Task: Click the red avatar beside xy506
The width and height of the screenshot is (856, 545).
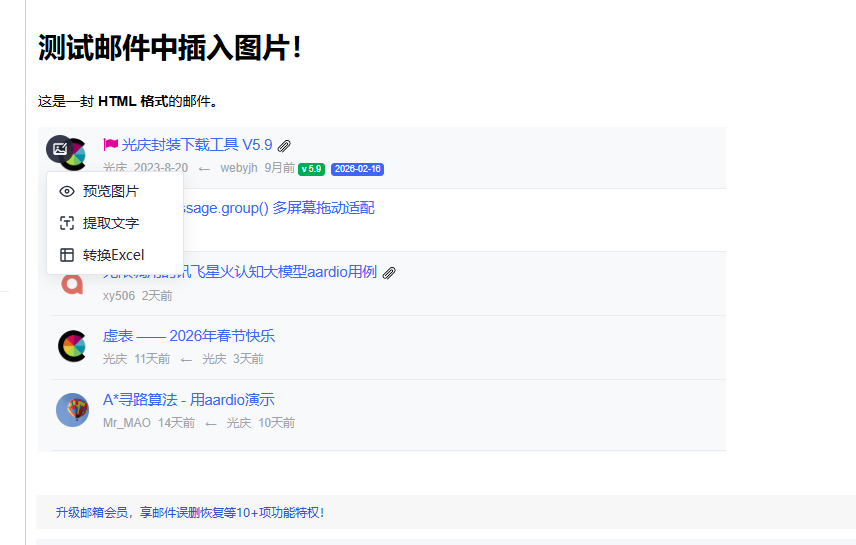Action: pos(72,283)
